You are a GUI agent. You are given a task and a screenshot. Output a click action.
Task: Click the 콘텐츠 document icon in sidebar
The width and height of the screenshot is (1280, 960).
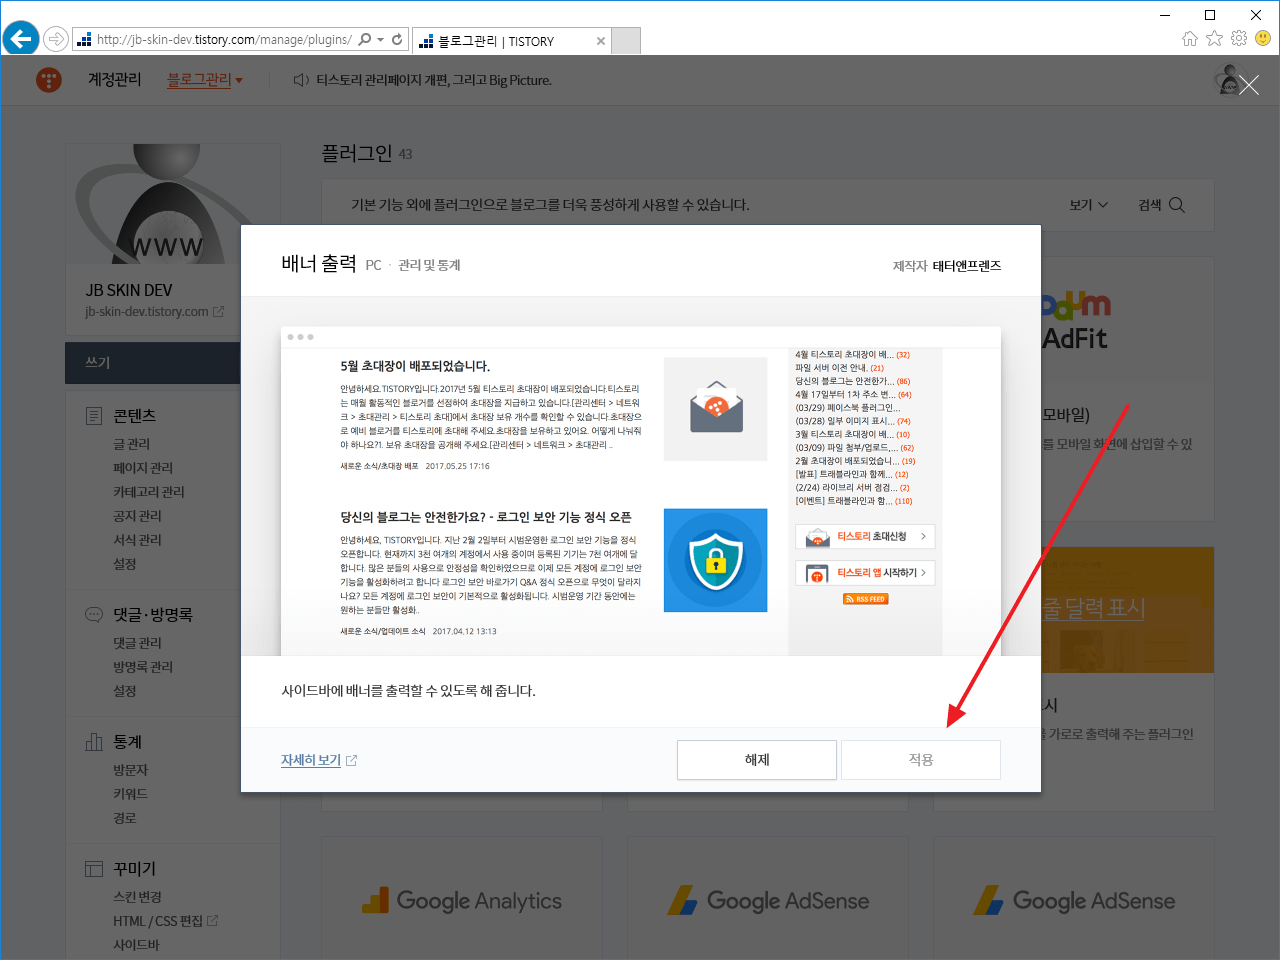94,416
